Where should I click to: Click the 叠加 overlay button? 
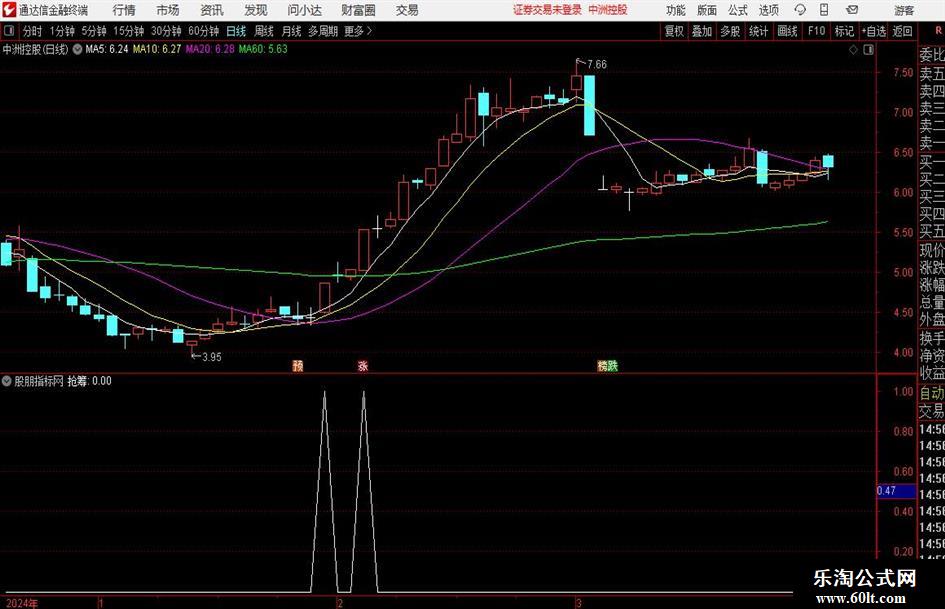coord(702,31)
